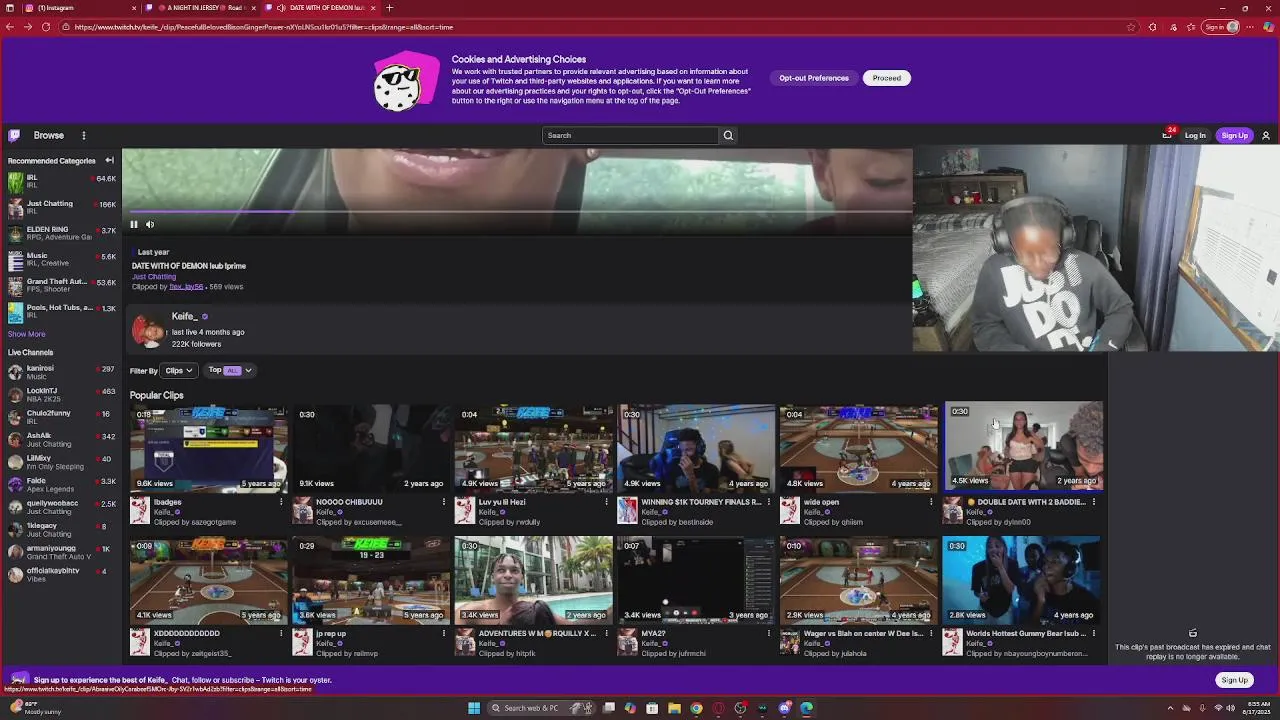Screen dimensions: 1280x720
Task: Click the Log In button
Action: pyautogui.click(x=1195, y=135)
